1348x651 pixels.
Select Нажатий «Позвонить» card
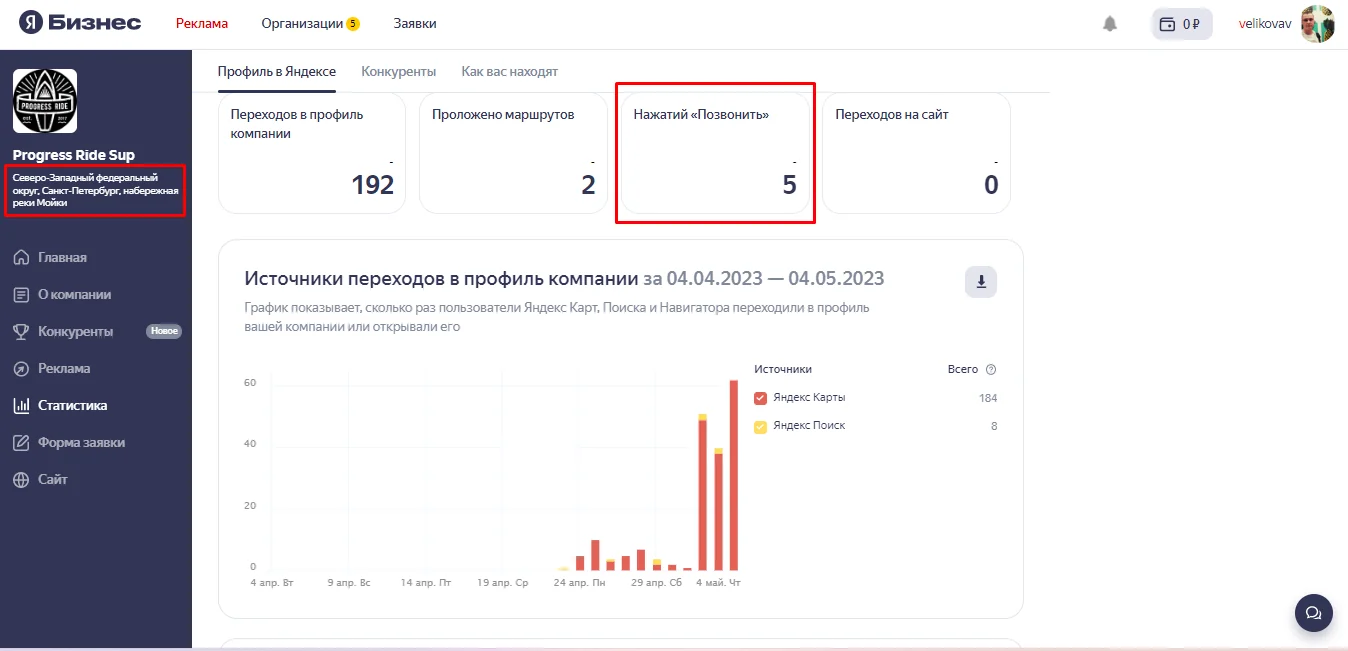(x=715, y=153)
